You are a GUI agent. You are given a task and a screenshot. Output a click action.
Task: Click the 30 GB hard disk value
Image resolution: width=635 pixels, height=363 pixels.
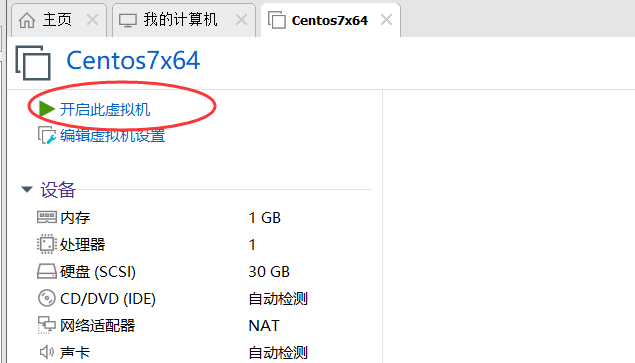click(269, 271)
